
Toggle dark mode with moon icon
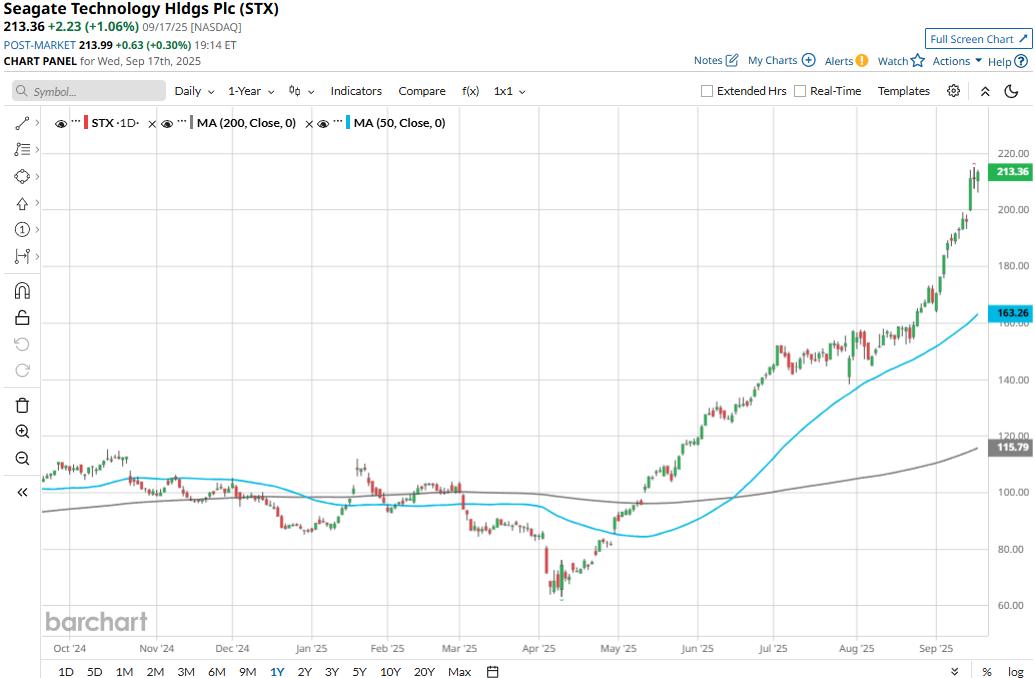point(1011,91)
